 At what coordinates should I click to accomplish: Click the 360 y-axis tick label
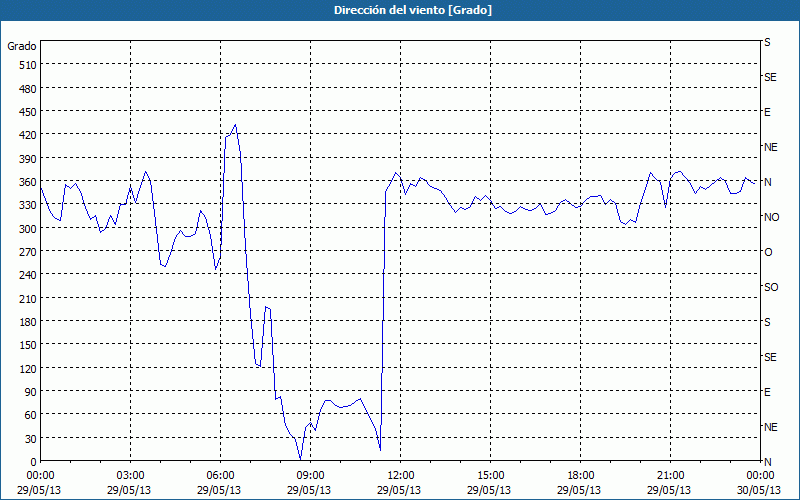click(28, 182)
